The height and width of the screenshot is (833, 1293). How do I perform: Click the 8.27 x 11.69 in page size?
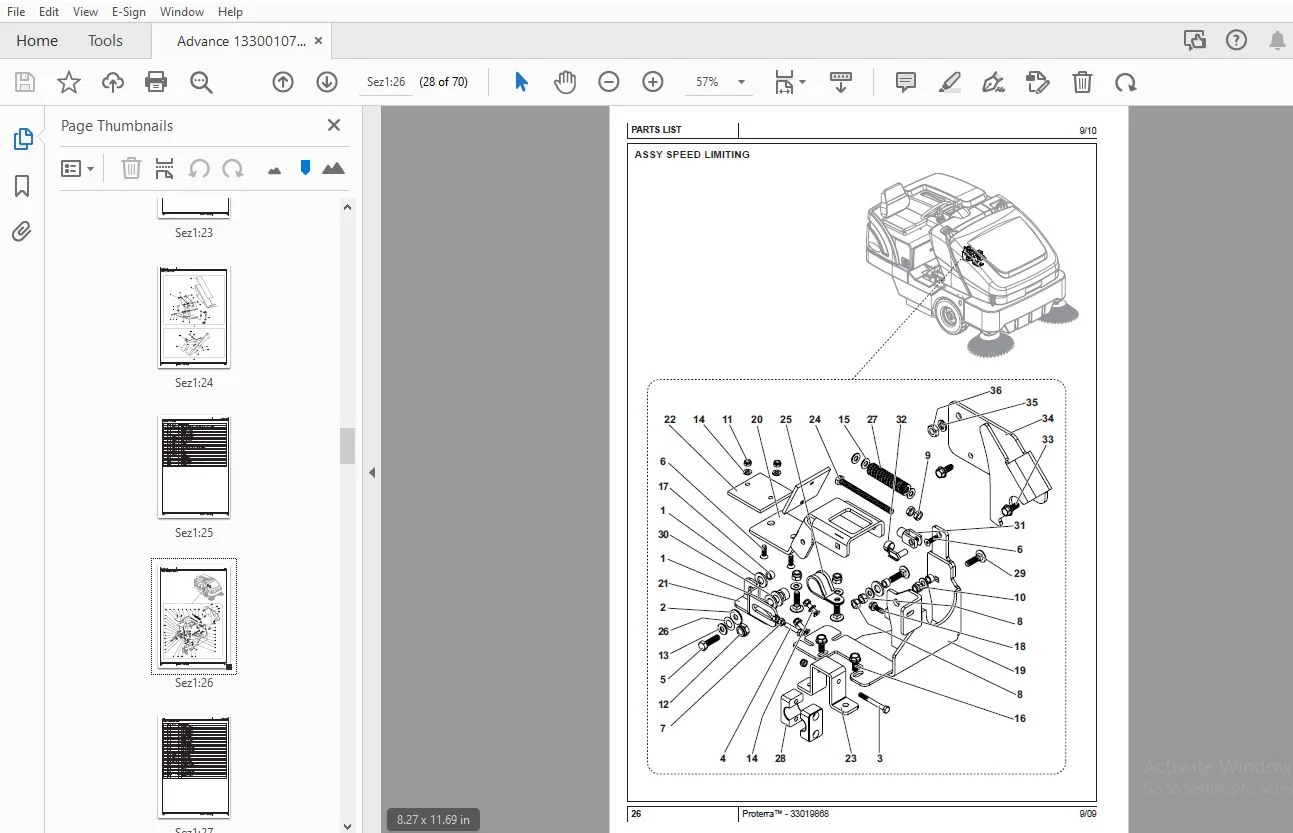pos(432,819)
